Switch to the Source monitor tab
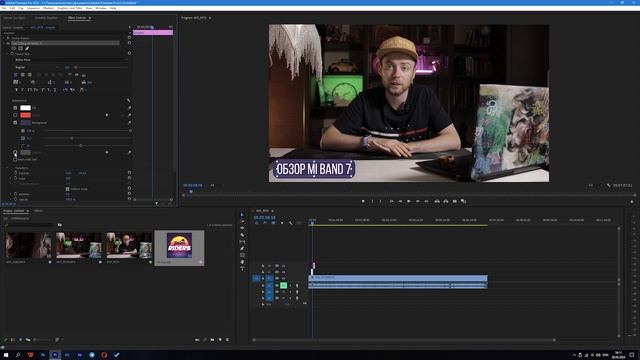 14,18
